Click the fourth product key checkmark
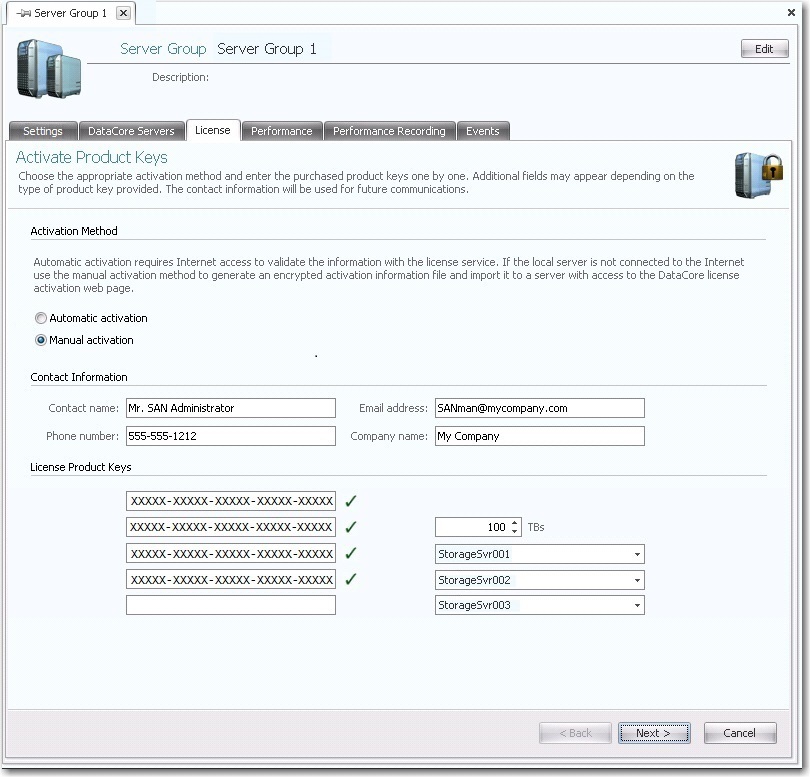The image size is (810, 777). point(350,579)
